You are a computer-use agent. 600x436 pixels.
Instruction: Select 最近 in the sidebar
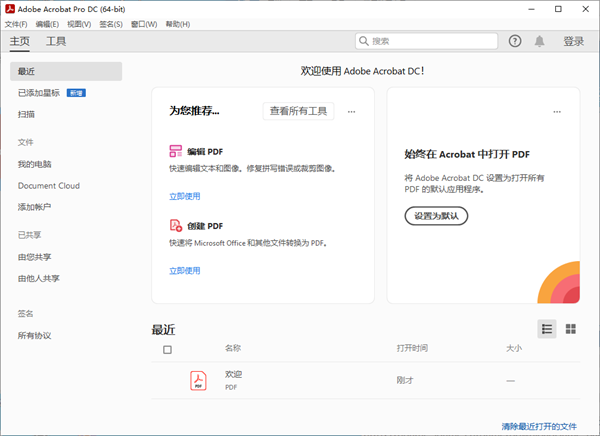66,71
